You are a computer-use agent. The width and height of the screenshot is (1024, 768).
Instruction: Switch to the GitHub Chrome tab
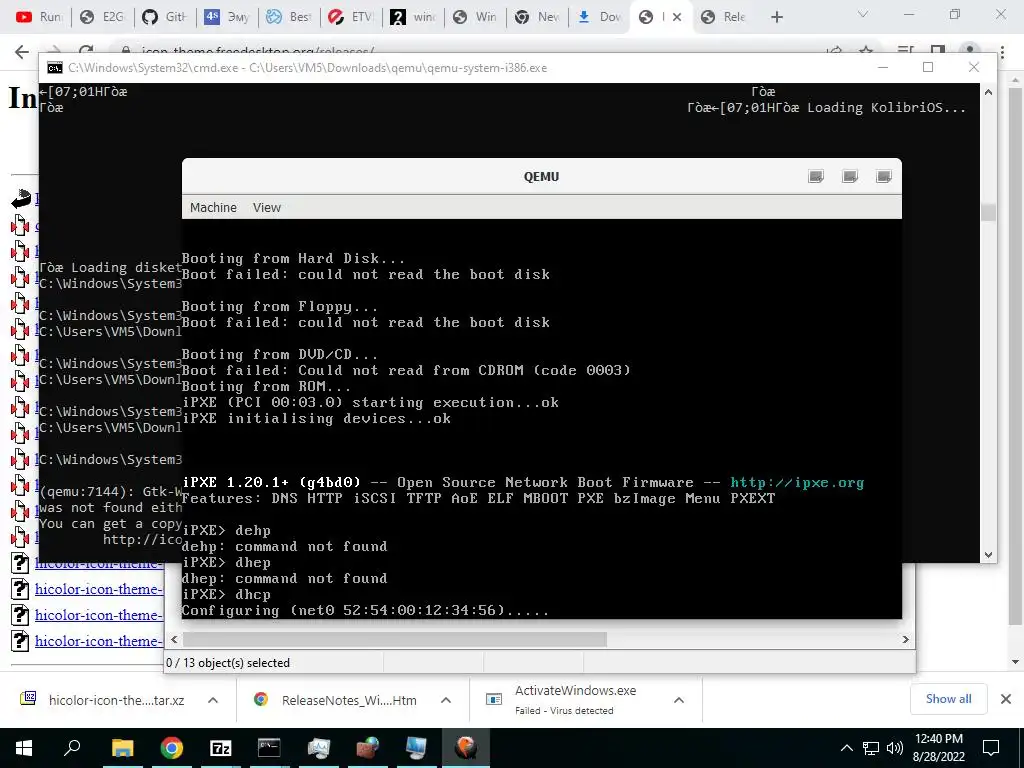pos(165,17)
